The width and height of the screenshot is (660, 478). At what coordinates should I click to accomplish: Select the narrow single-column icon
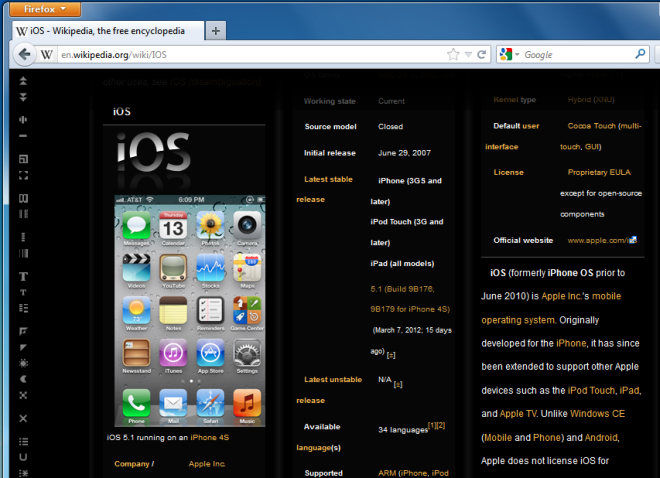click(23, 237)
